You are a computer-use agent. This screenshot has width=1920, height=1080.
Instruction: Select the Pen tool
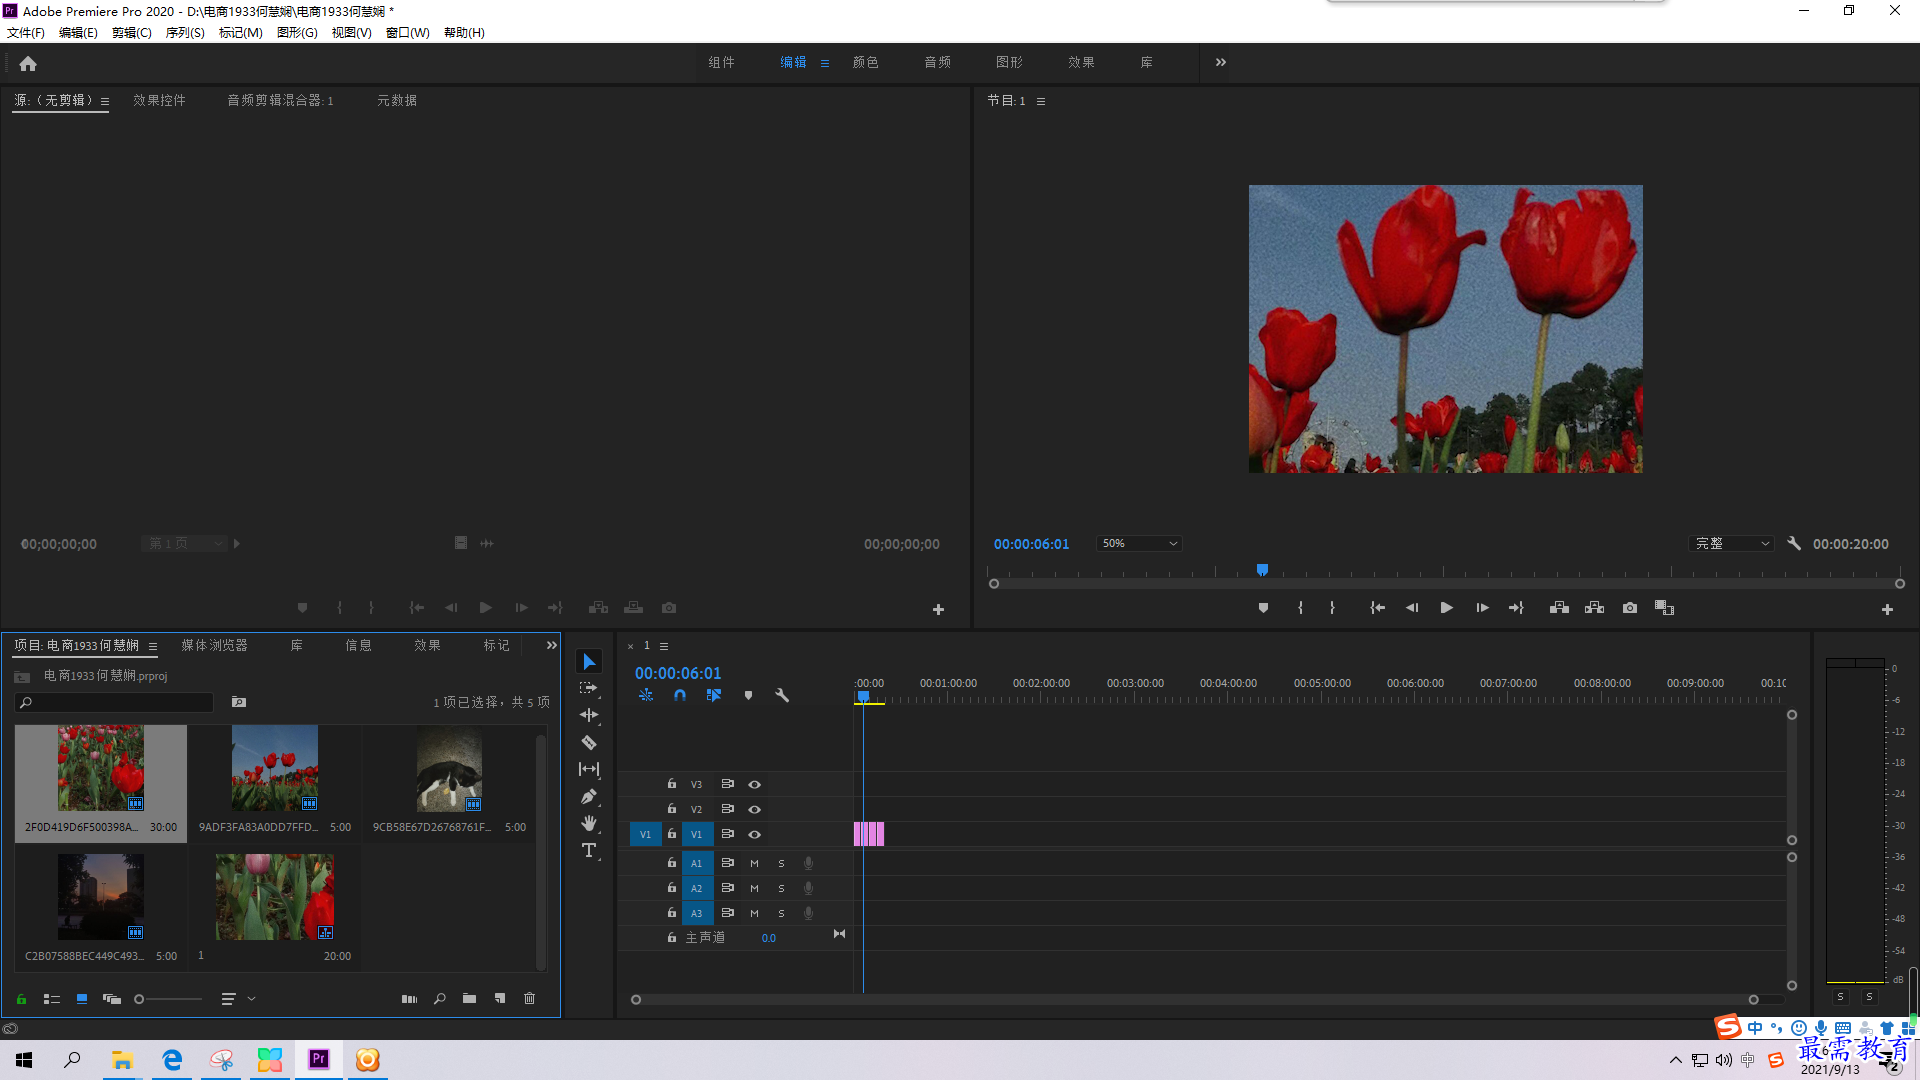click(x=589, y=796)
